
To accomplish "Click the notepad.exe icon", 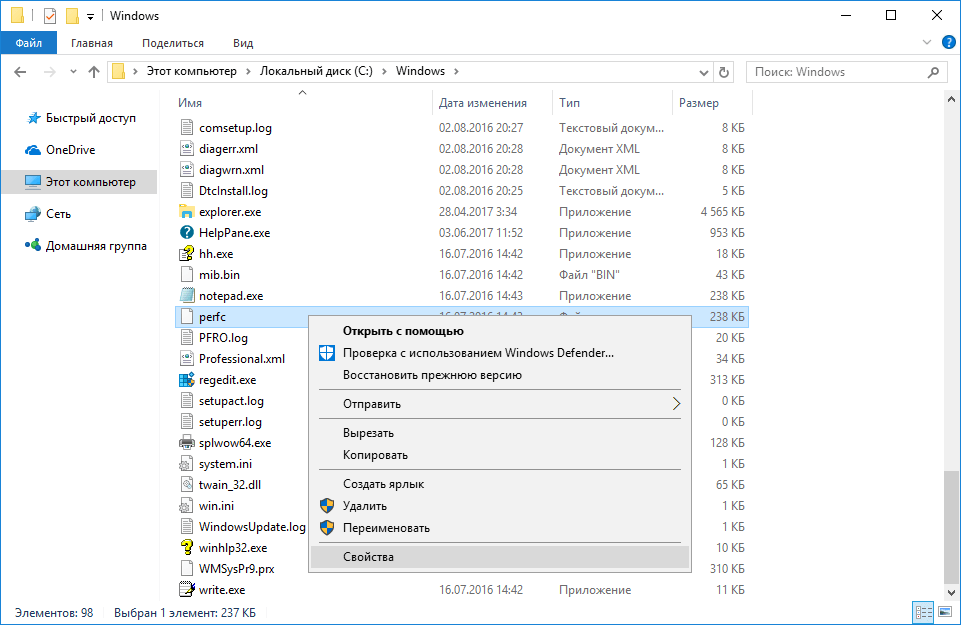I will [186, 295].
